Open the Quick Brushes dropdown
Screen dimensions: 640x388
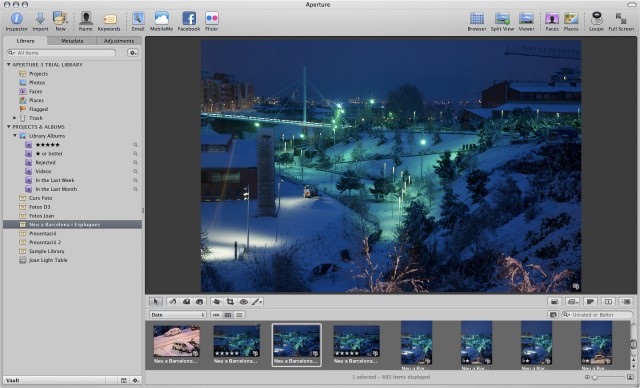tap(257, 302)
